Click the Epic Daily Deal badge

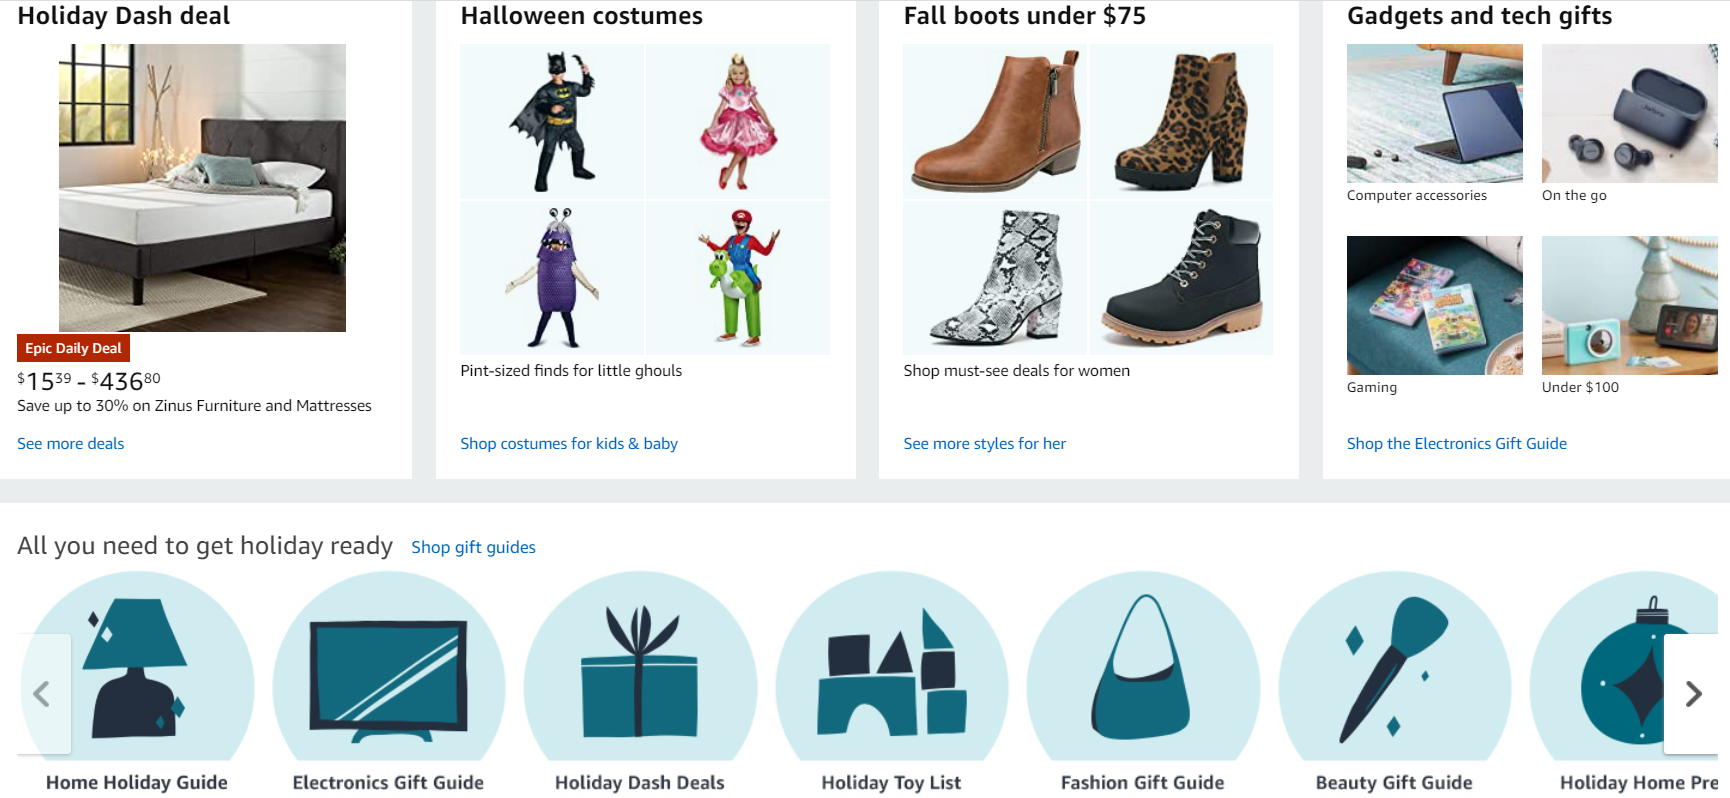(x=73, y=348)
